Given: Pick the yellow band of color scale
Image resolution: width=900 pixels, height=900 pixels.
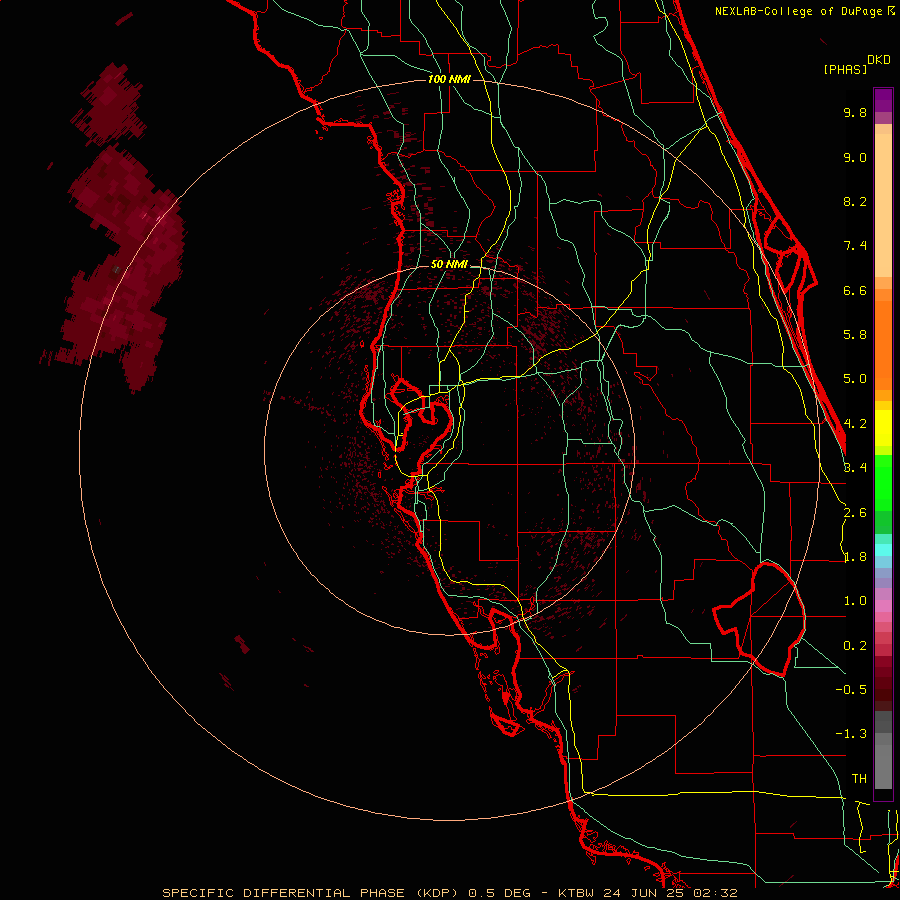Looking at the screenshot, I should pyautogui.click(x=883, y=428).
